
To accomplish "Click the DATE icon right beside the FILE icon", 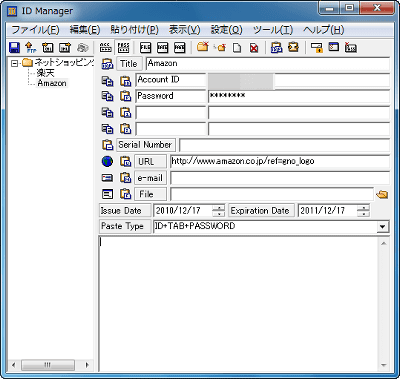I will pyautogui.click(x=163, y=47).
